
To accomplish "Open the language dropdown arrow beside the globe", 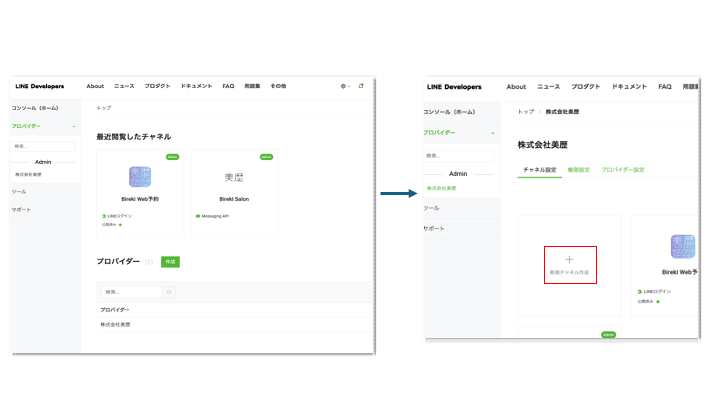I will click(x=349, y=86).
